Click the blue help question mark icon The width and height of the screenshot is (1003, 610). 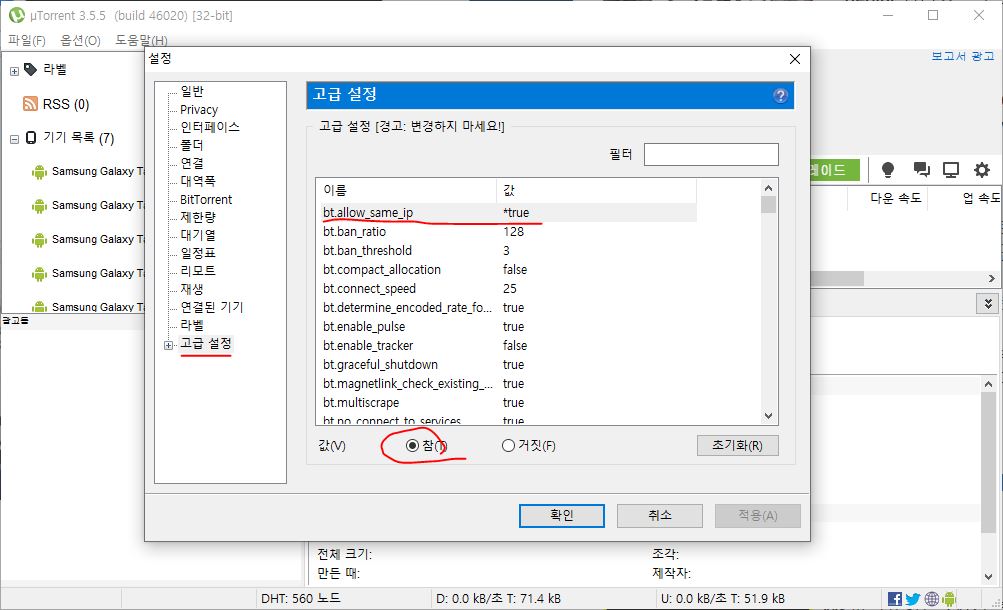point(780,96)
